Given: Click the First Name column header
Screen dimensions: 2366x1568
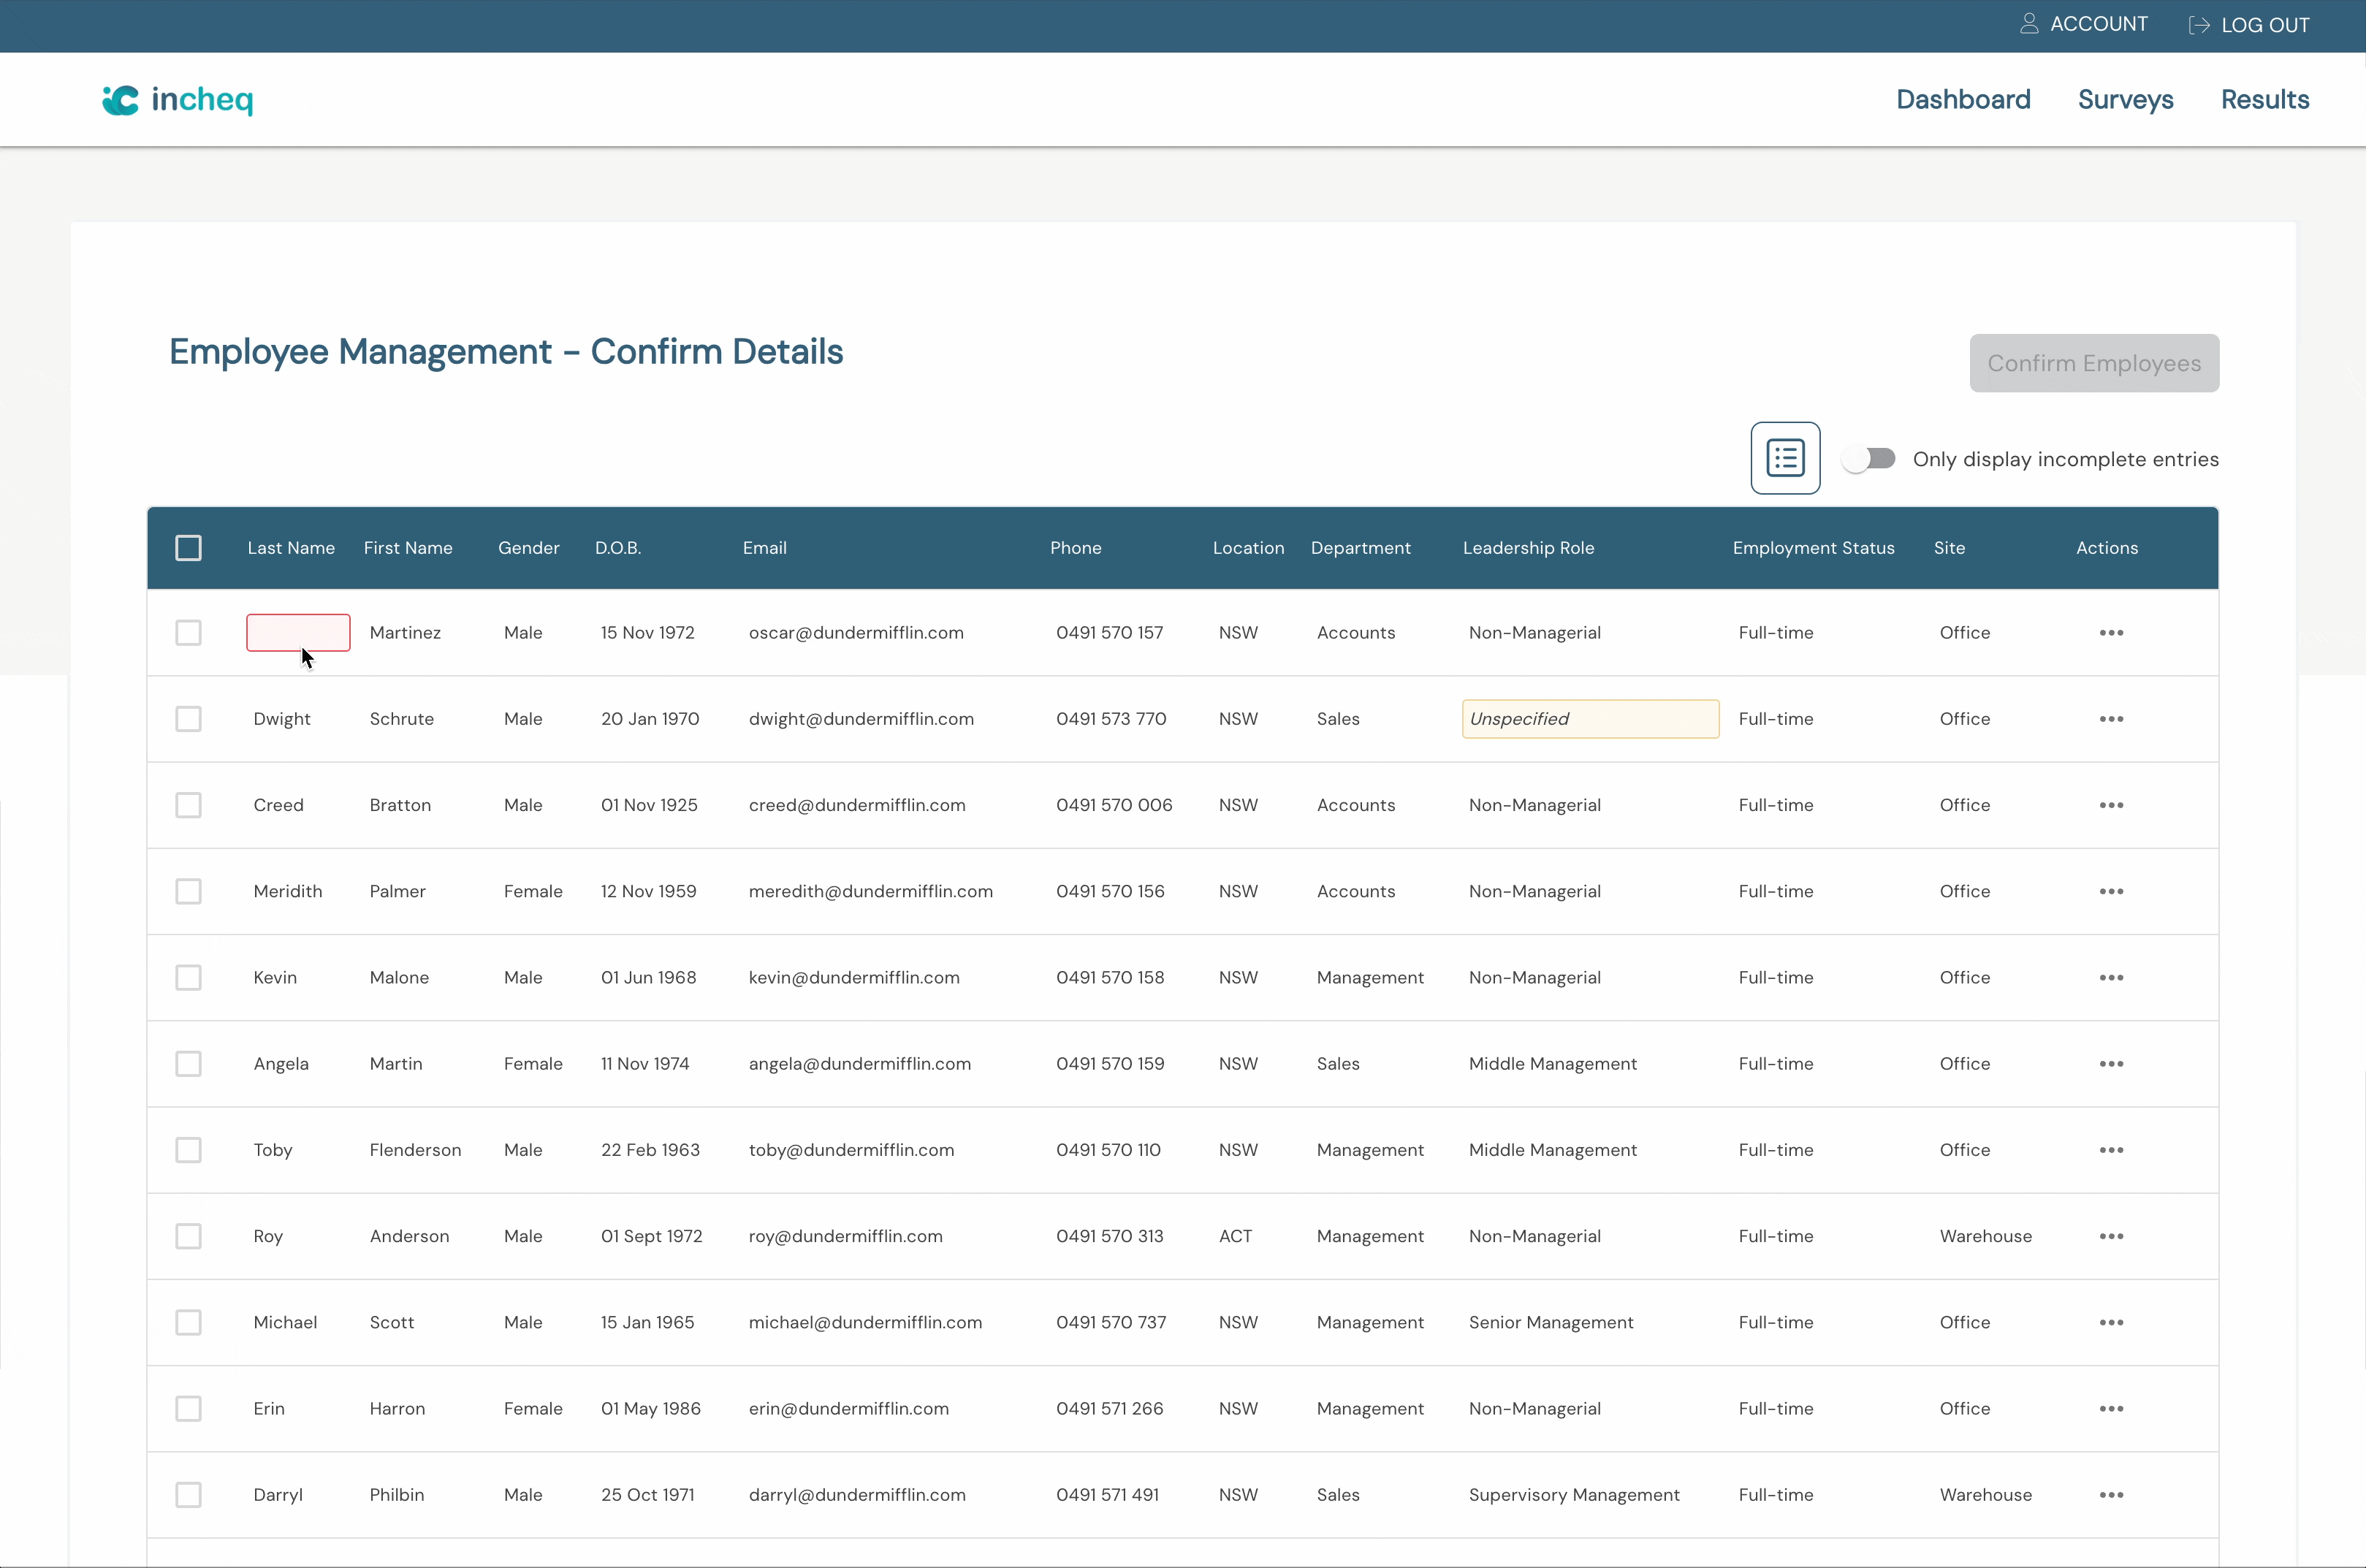Looking at the screenshot, I should click(408, 548).
